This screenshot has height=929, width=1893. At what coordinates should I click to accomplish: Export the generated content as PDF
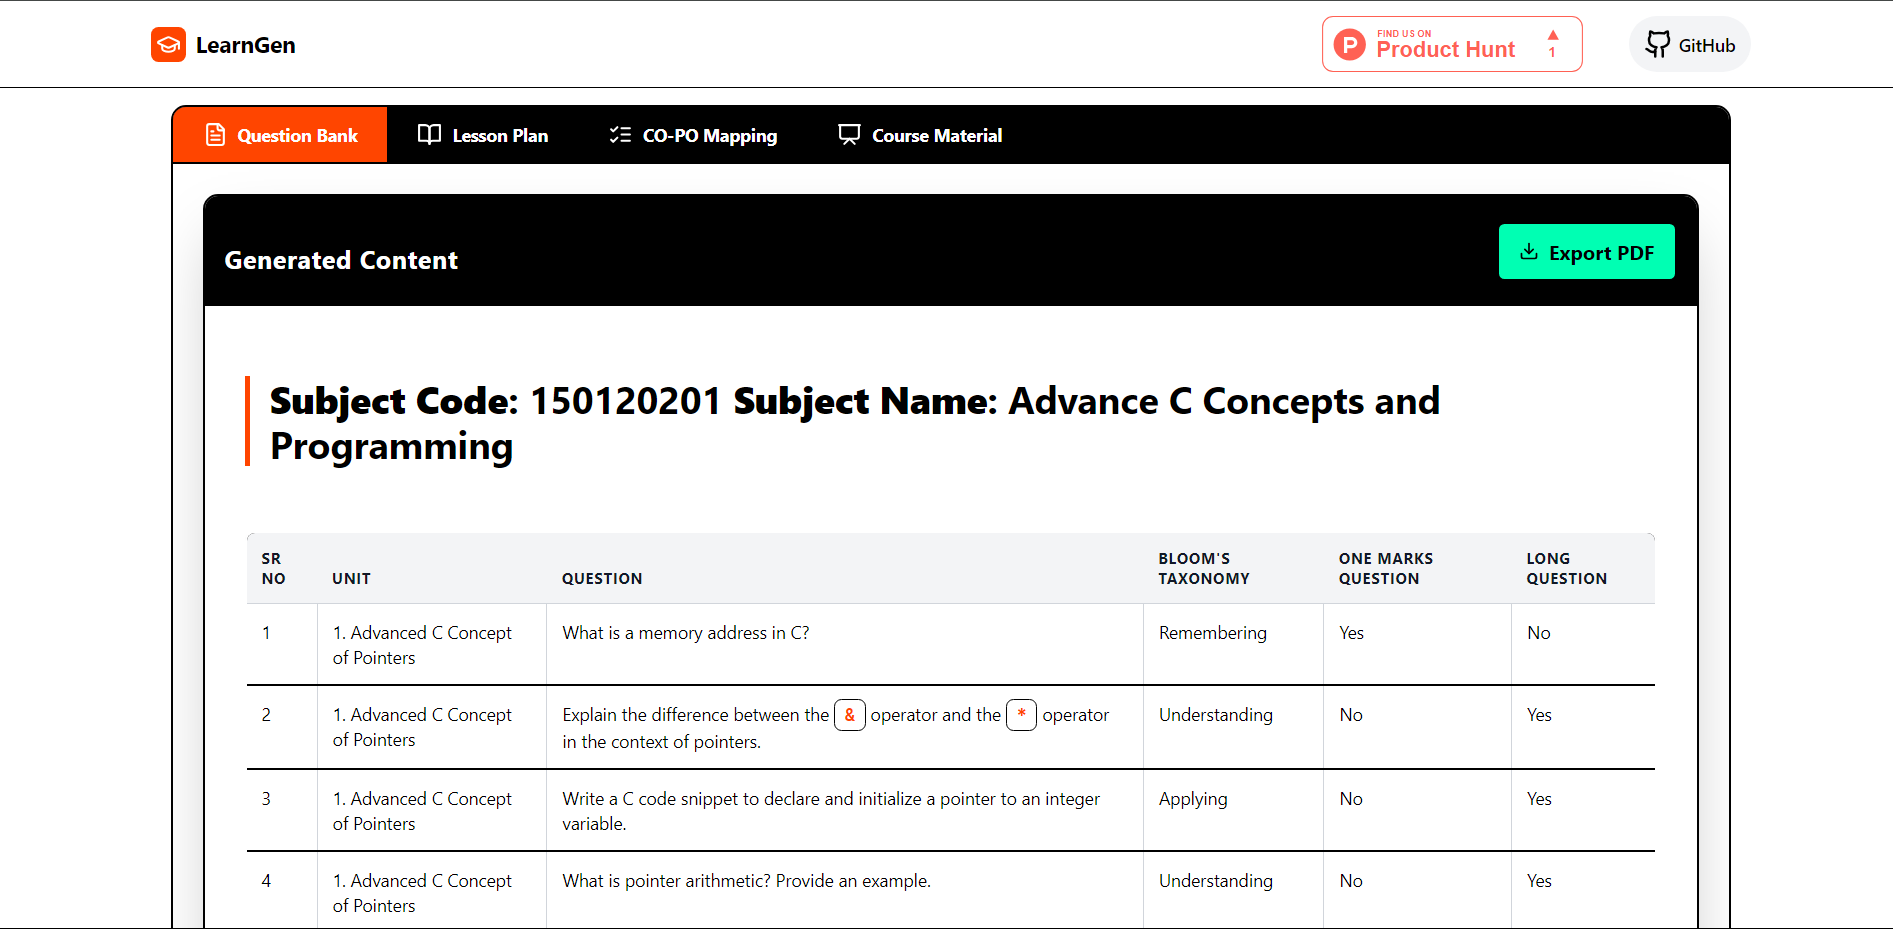[x=1586, y=252]
